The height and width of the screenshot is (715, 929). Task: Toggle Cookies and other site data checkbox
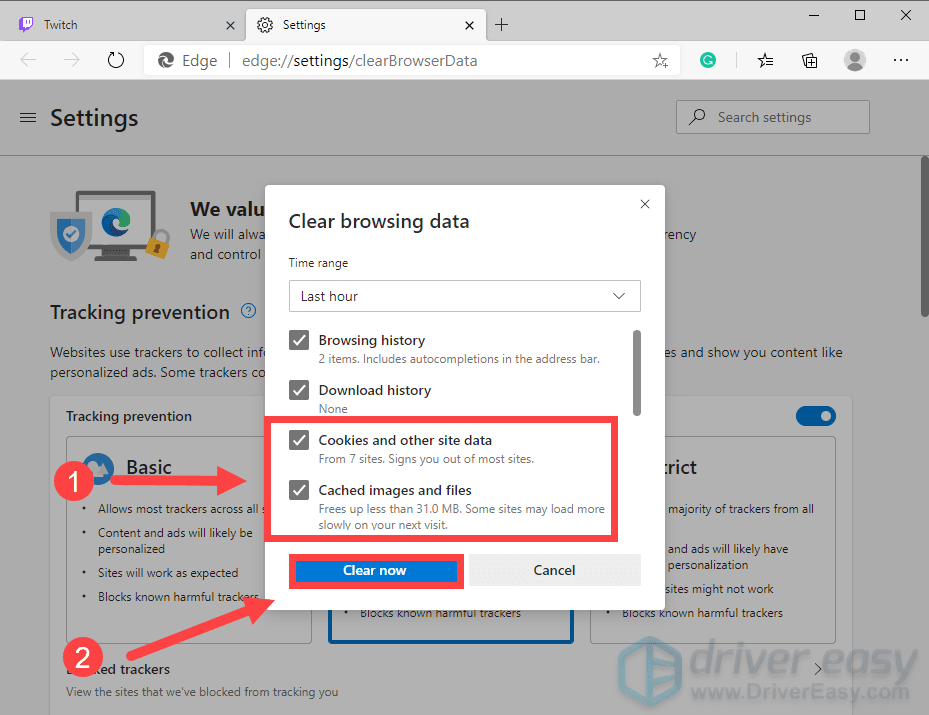pyautogui.click(x=299, y=440)
